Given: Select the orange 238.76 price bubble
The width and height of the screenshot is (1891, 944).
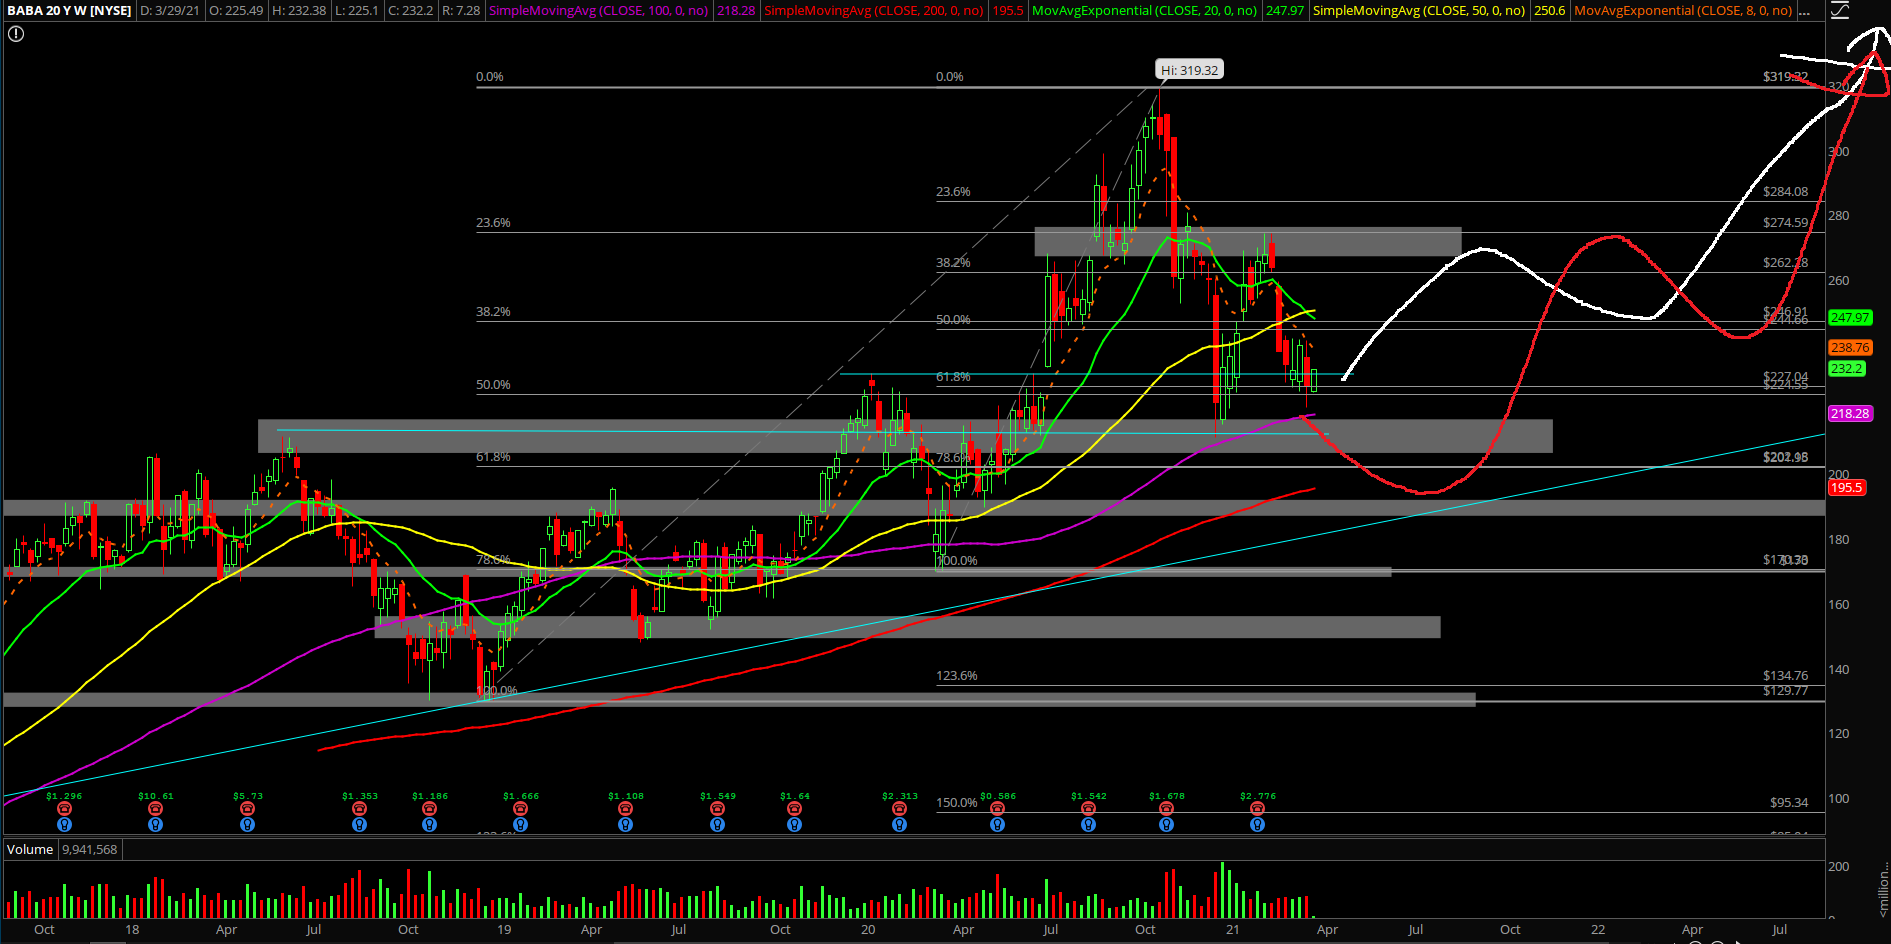Looking at the screenshot, I should [x=1850, y=348].
